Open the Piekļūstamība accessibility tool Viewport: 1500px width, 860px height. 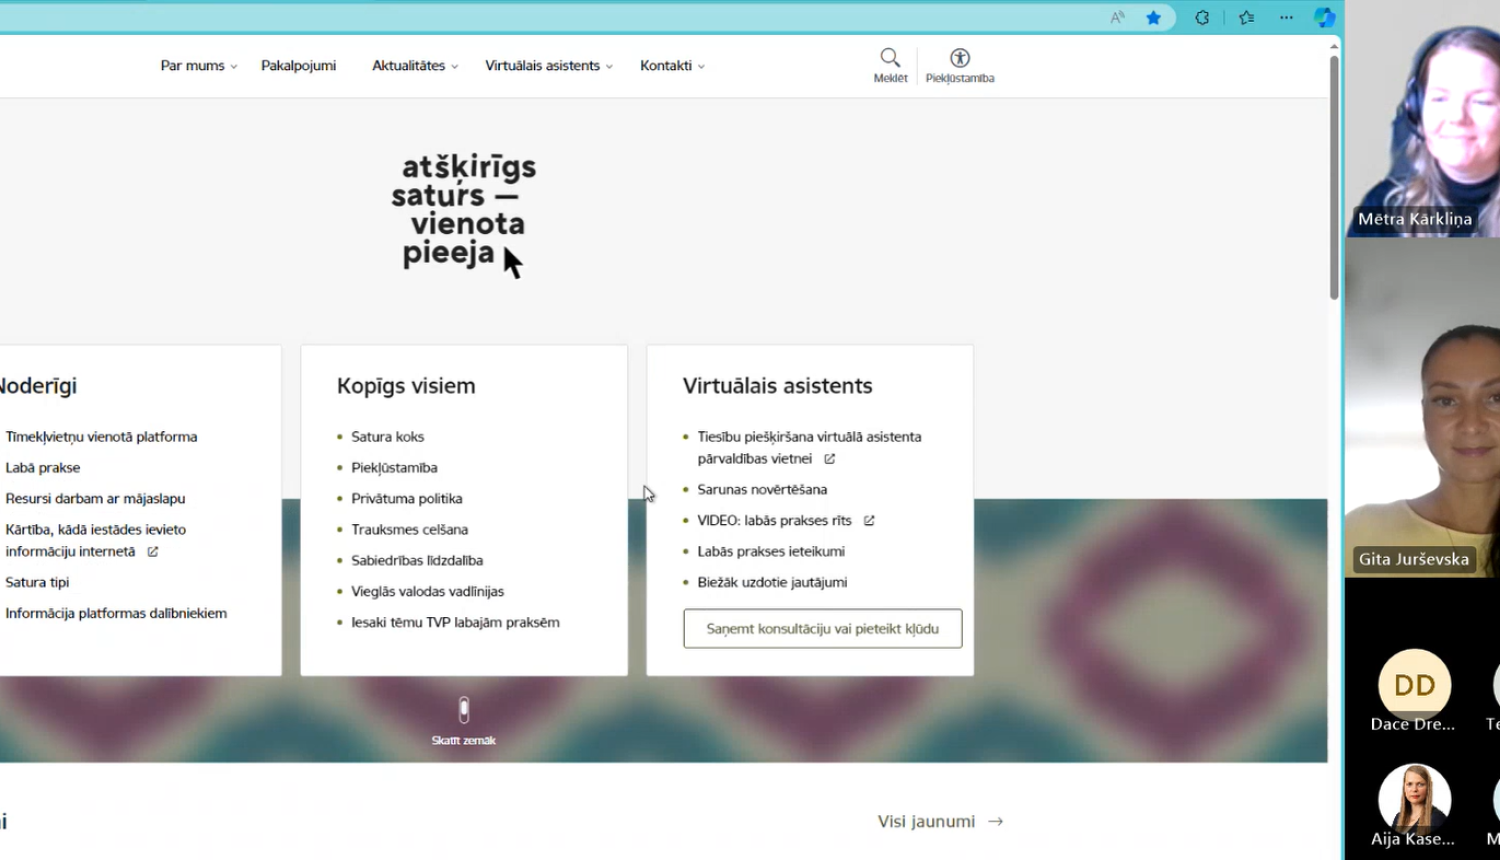tap(959, 62)
